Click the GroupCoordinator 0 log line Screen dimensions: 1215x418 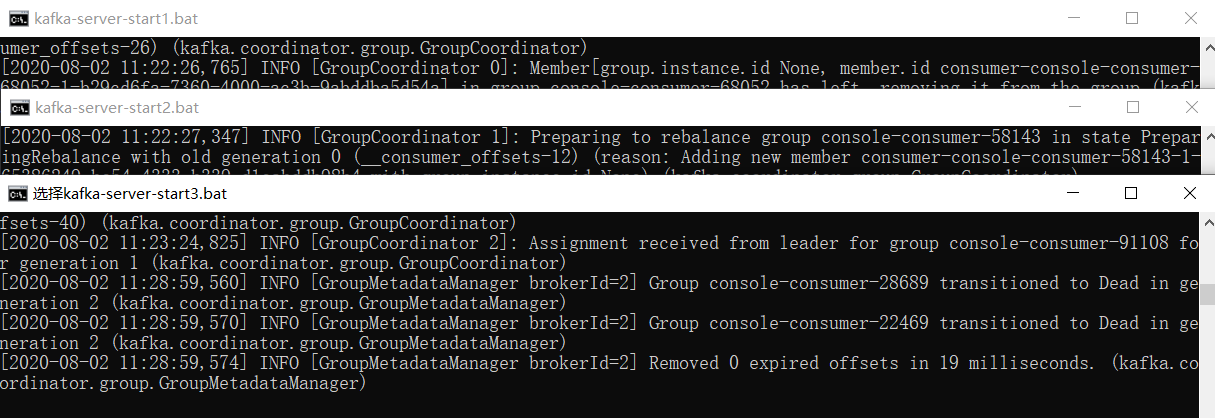click(x=600, y=68)
